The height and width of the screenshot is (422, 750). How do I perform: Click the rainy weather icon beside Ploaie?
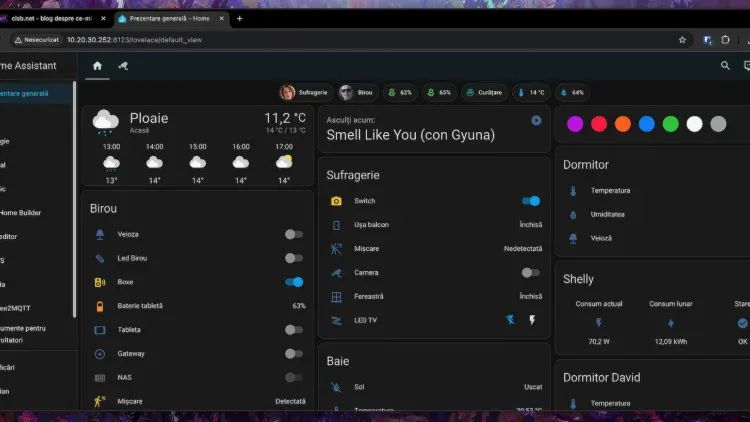click(106, 123)
